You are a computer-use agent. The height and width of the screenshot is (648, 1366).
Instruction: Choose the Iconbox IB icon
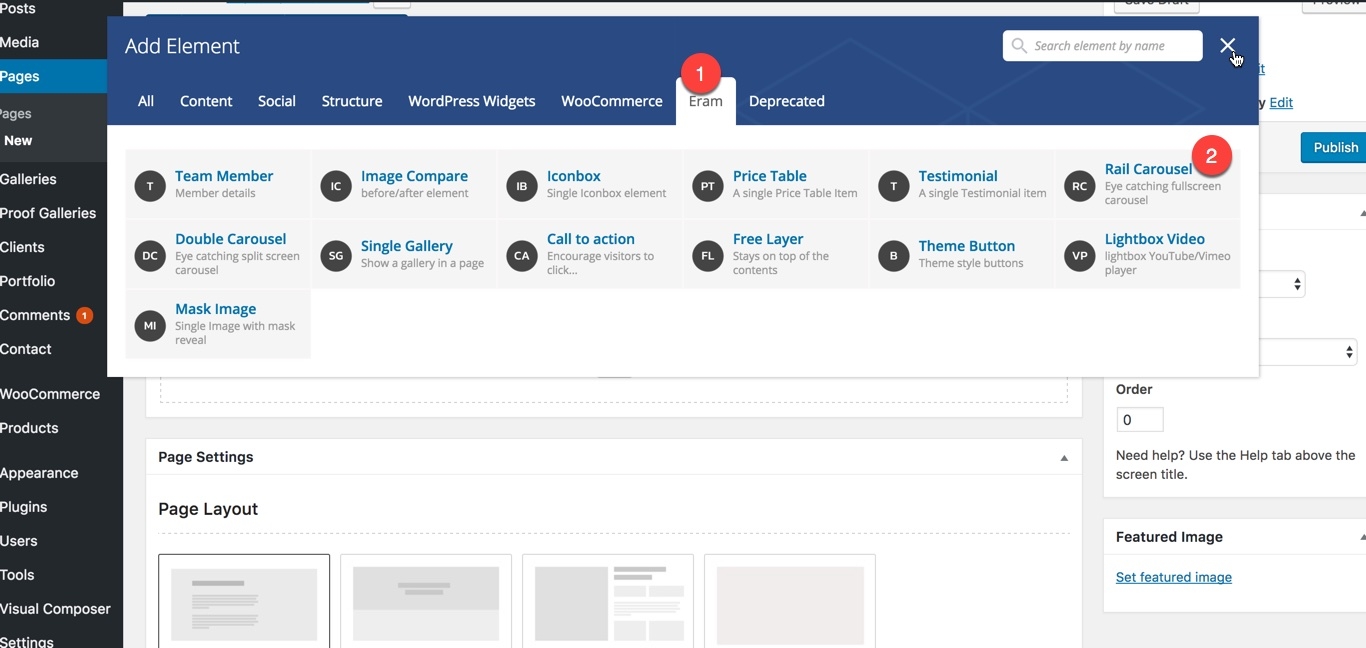[x=522, y=186]
